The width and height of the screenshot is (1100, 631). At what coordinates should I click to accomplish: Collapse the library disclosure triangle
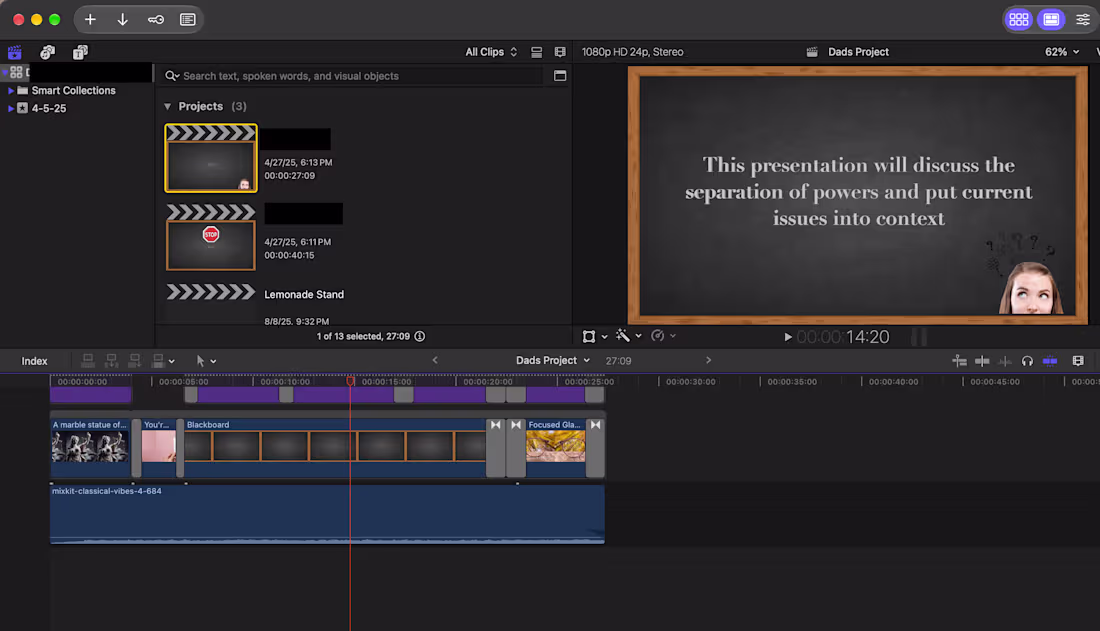click(x=5, y=72)
